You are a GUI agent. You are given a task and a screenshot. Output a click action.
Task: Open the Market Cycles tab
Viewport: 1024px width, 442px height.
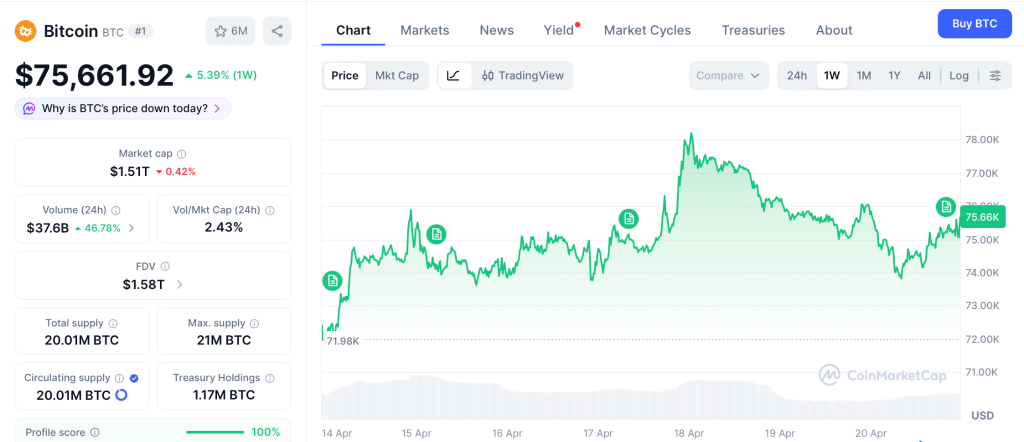pos(647,30)
